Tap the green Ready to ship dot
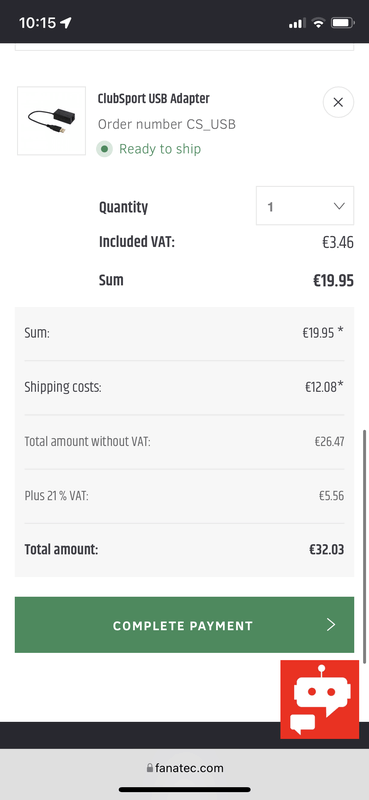Image resolution: width=369 pixels, height=800 pixels. (x=104, y=149)
